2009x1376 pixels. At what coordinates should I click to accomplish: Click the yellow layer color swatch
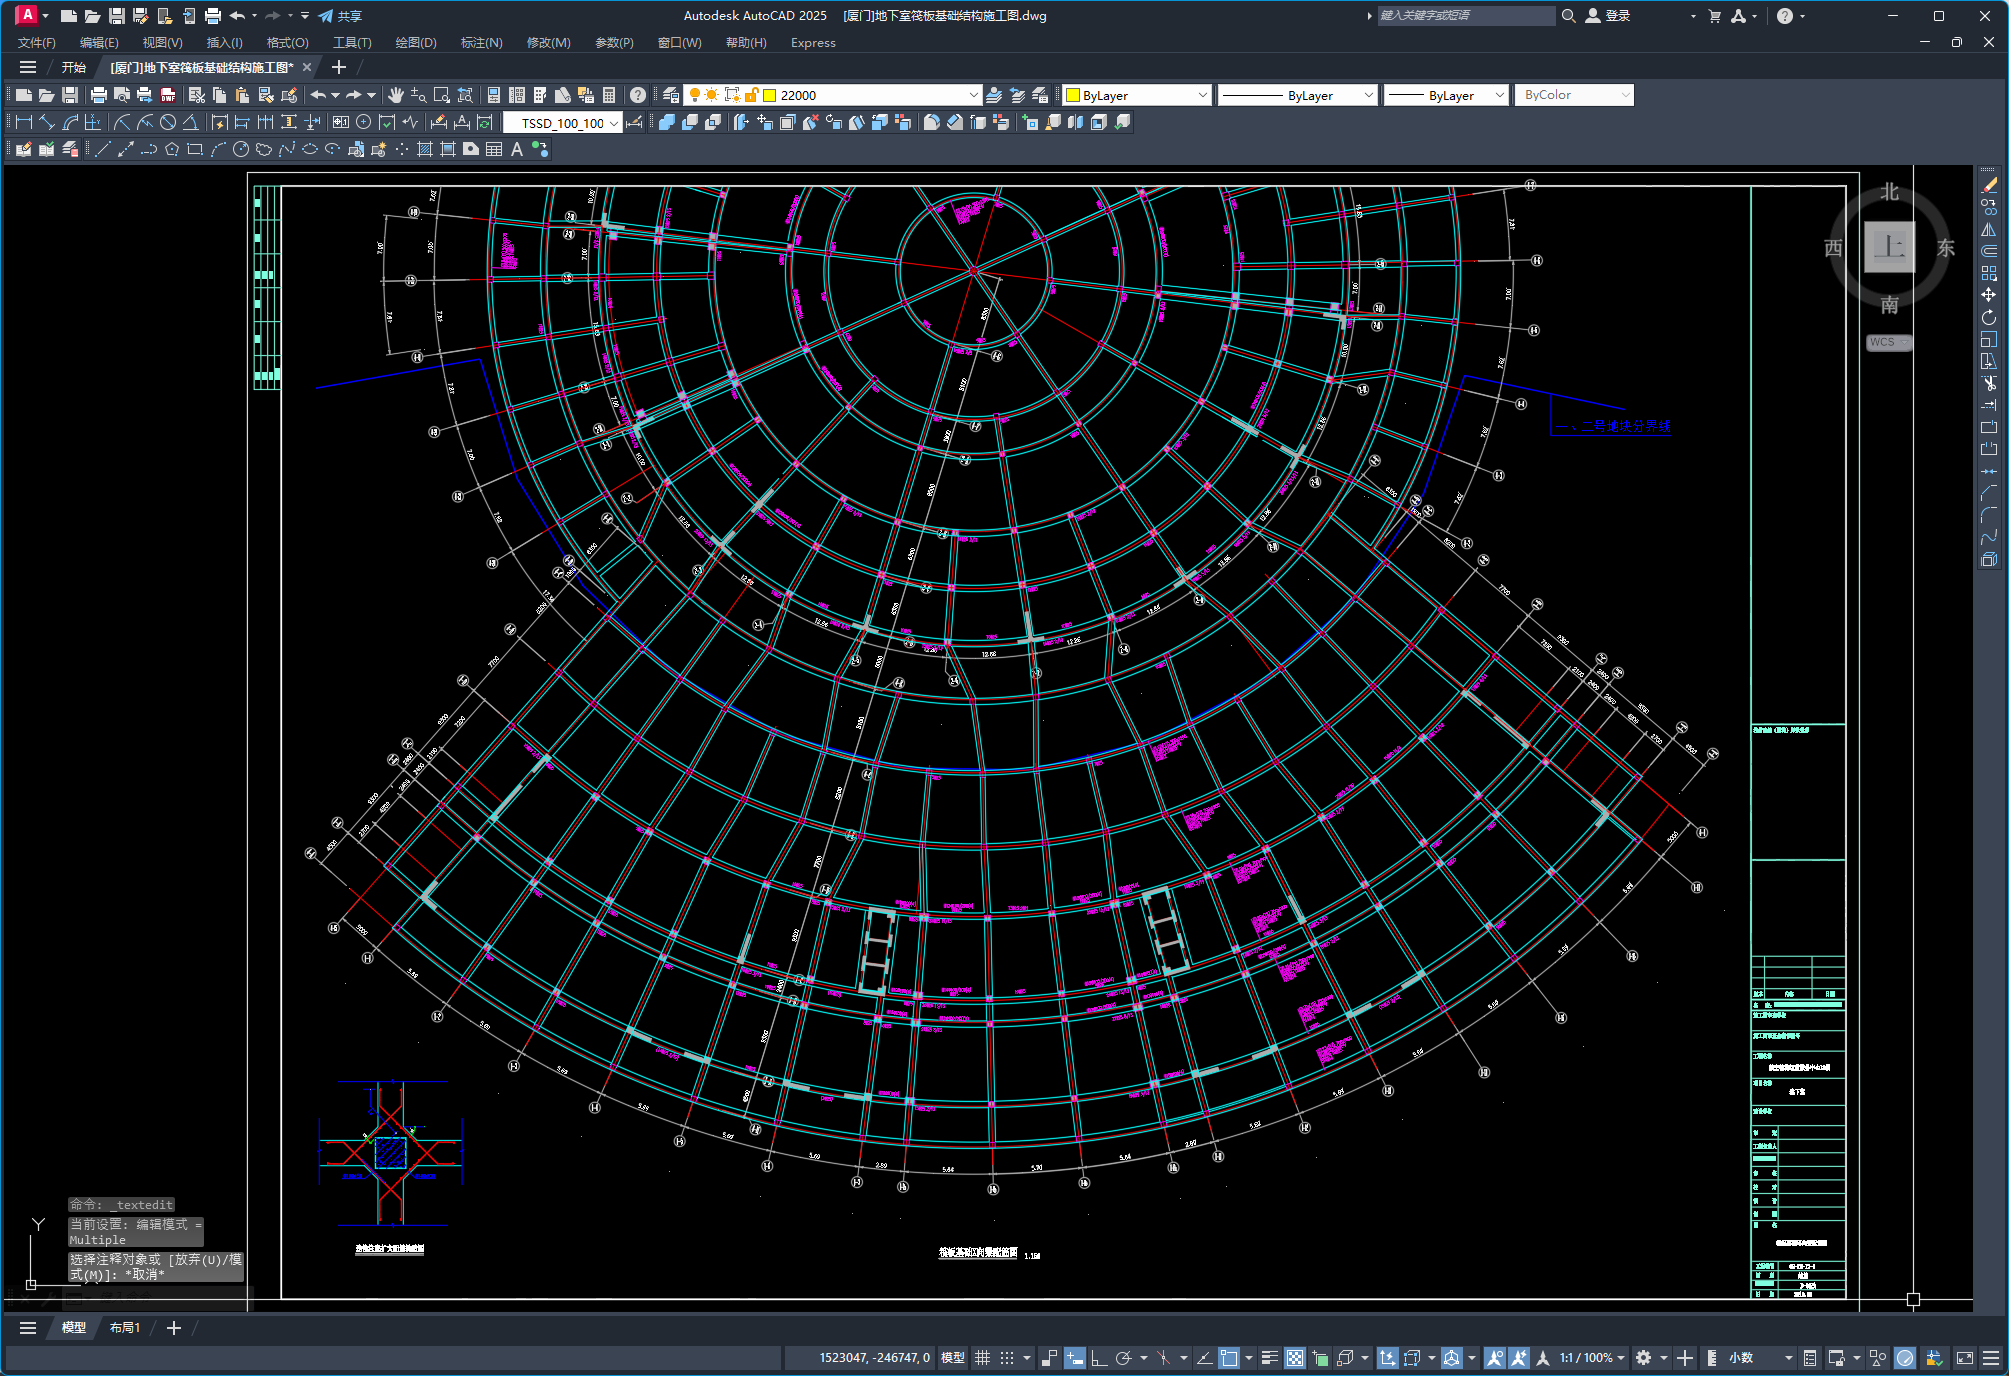(770, 96)
